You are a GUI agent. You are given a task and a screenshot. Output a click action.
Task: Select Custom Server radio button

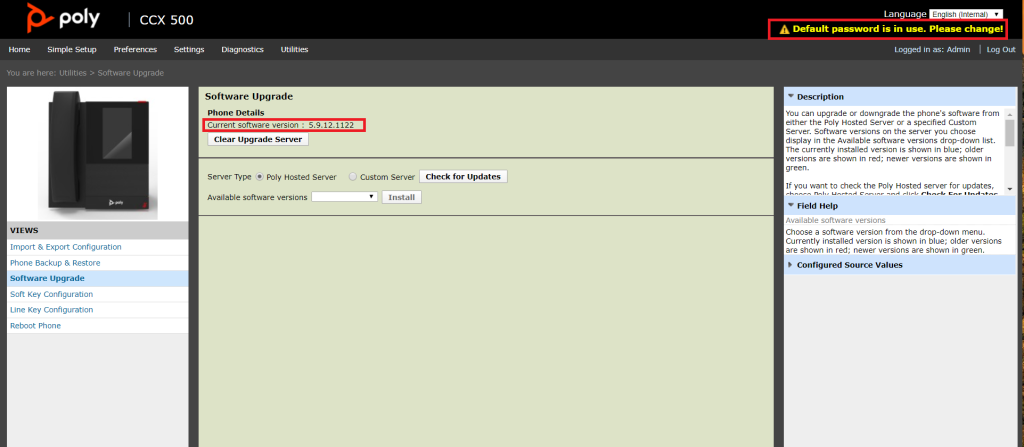click(x=352, y=177)
